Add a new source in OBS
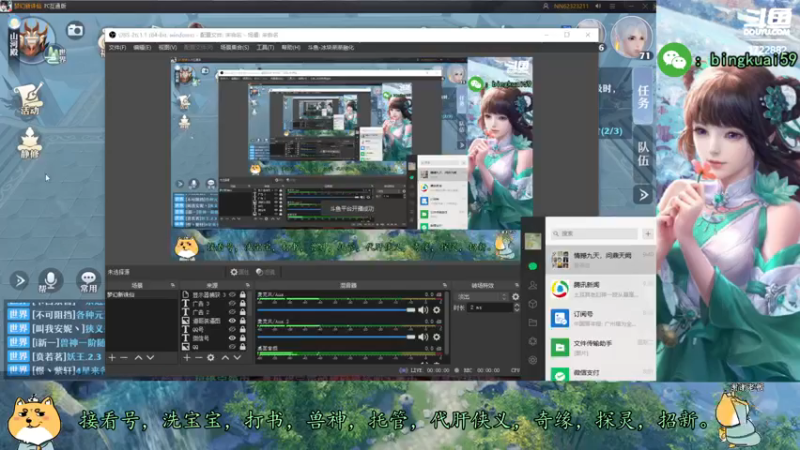This screenshot has width=800, height=450. [x=187, y=358]
